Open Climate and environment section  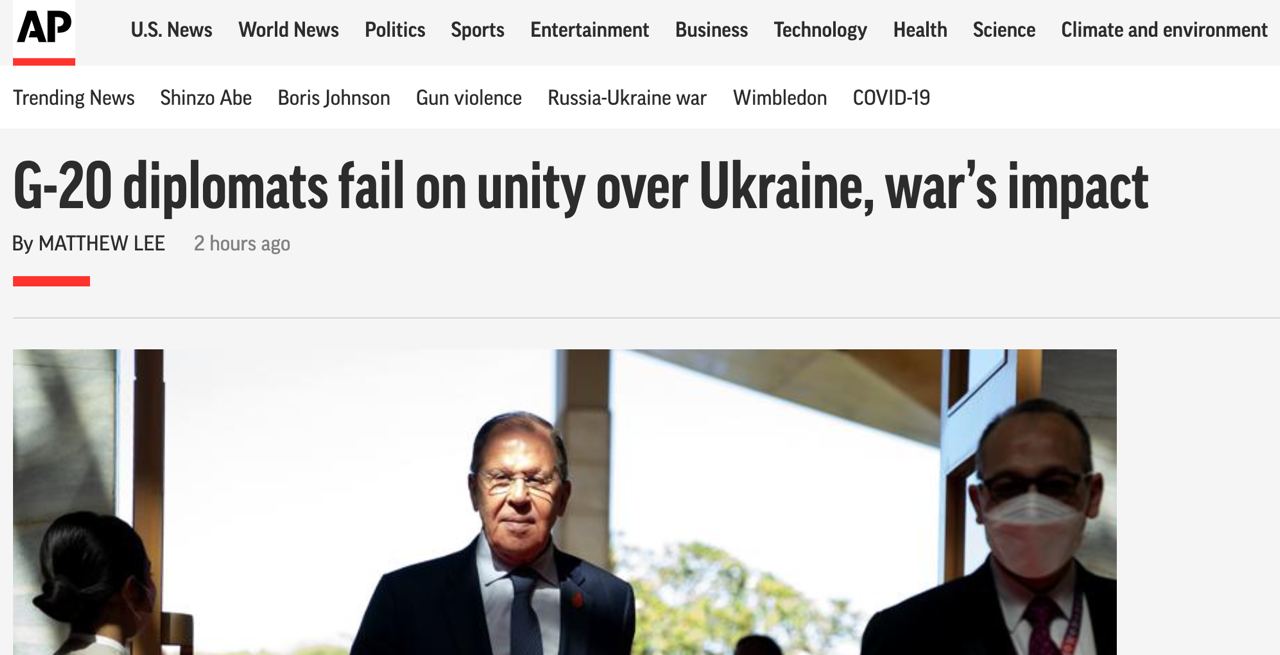(x=1164, y=30)
